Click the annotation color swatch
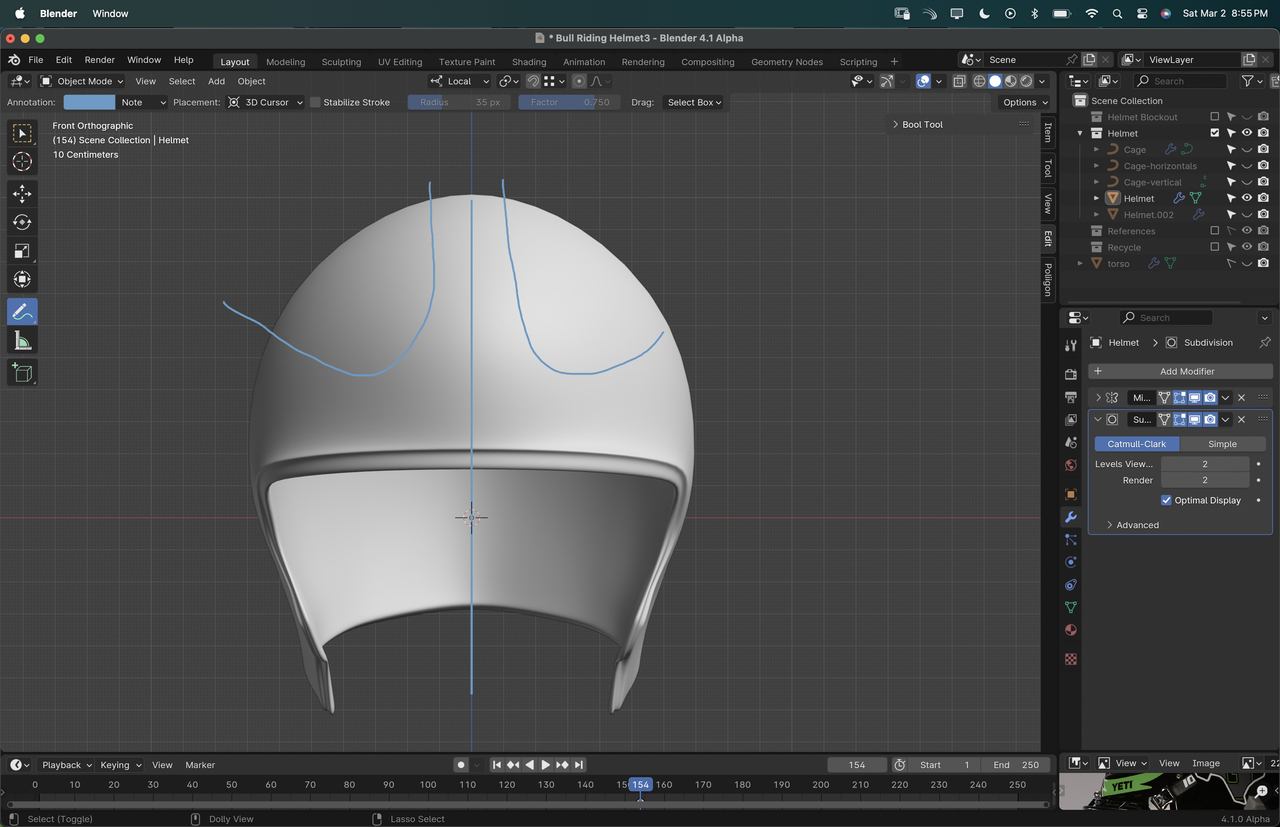1280x827 pixels. (x=89, y=102)
